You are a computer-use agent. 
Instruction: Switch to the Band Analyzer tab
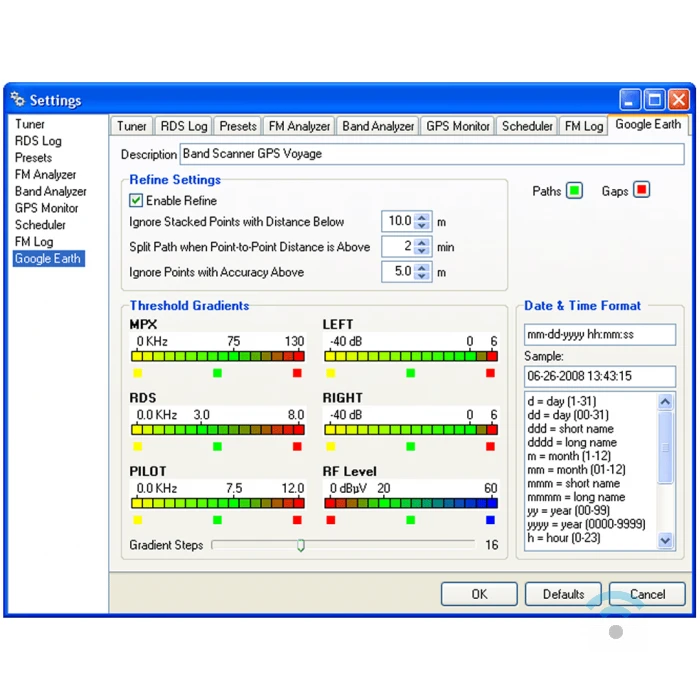pos(378,126)
